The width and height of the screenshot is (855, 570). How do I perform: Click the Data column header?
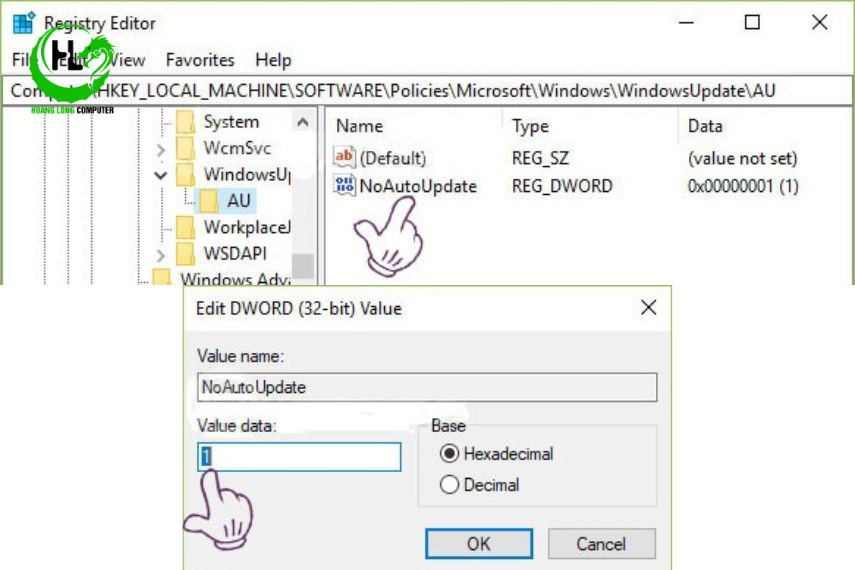tap(705, 126)
